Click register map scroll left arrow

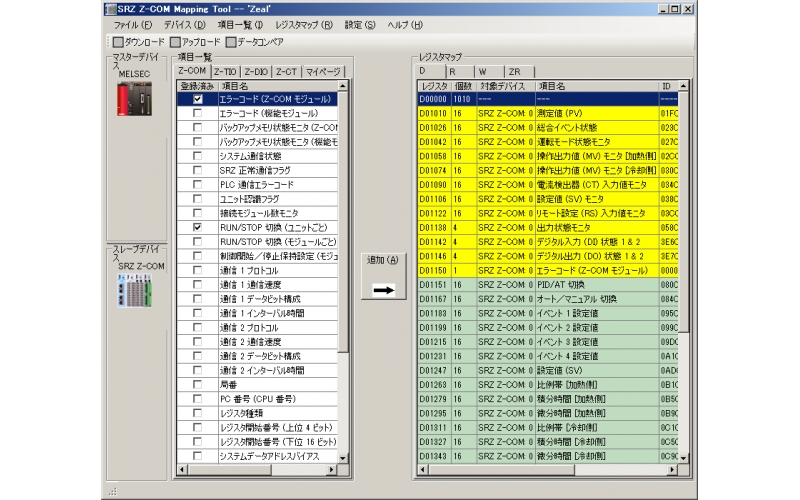[422, 469]
